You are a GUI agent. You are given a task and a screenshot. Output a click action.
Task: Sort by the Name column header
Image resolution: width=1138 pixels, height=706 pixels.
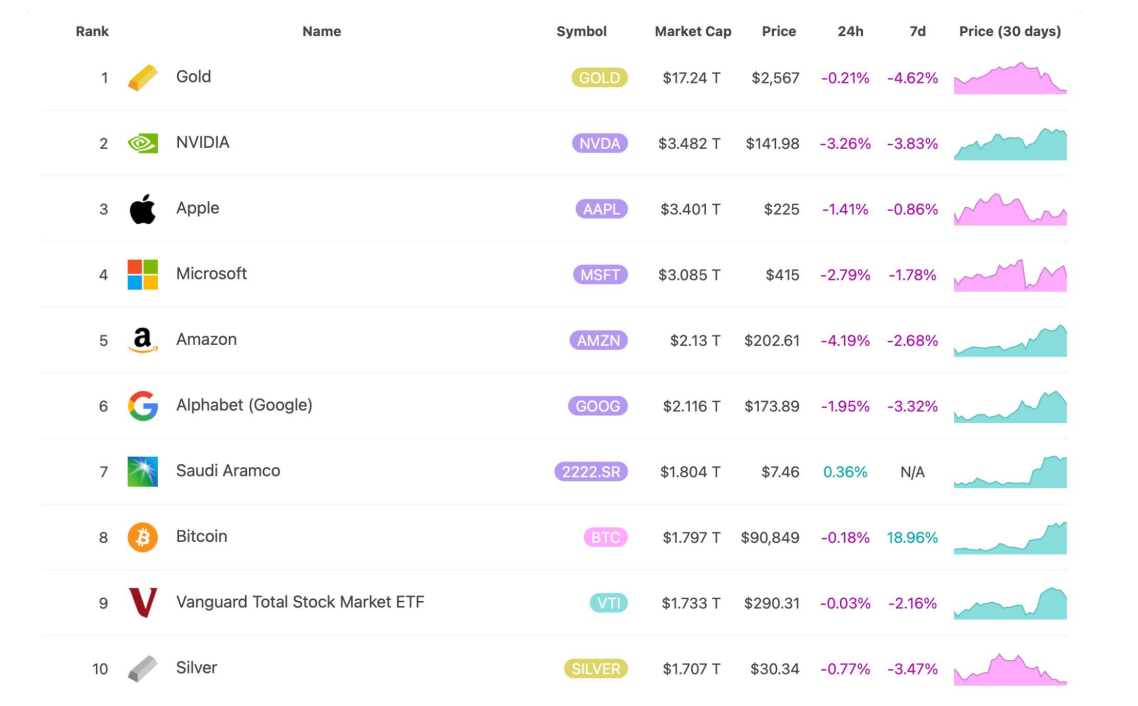click(322, 31)
